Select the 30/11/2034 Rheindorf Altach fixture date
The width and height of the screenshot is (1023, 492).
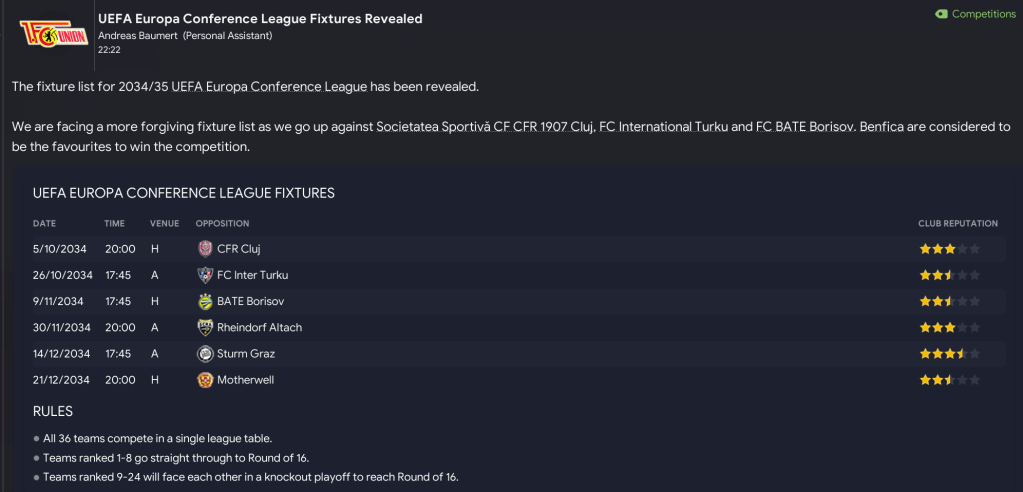tap(62, 327)
